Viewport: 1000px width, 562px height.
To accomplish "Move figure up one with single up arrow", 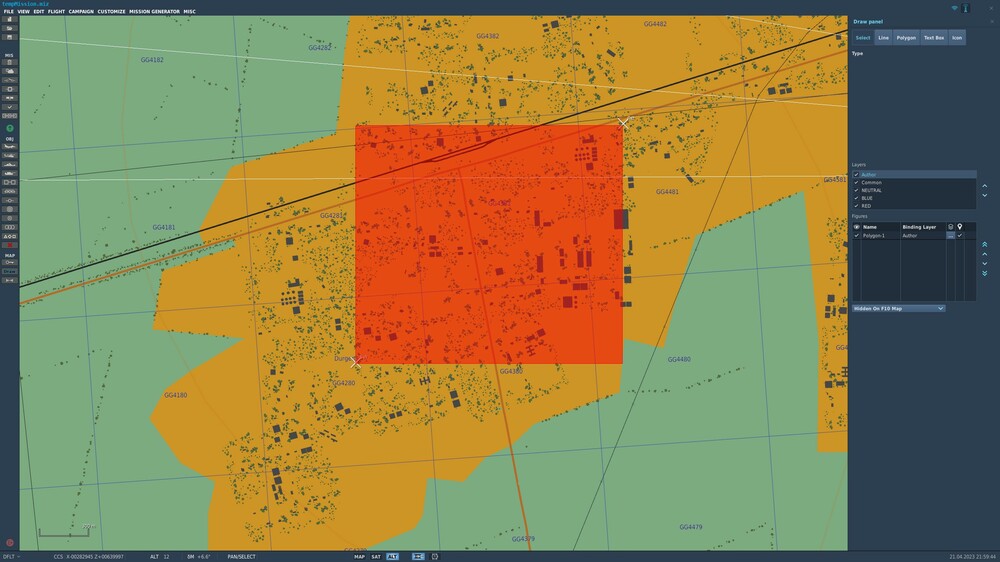I will point(985,254).
